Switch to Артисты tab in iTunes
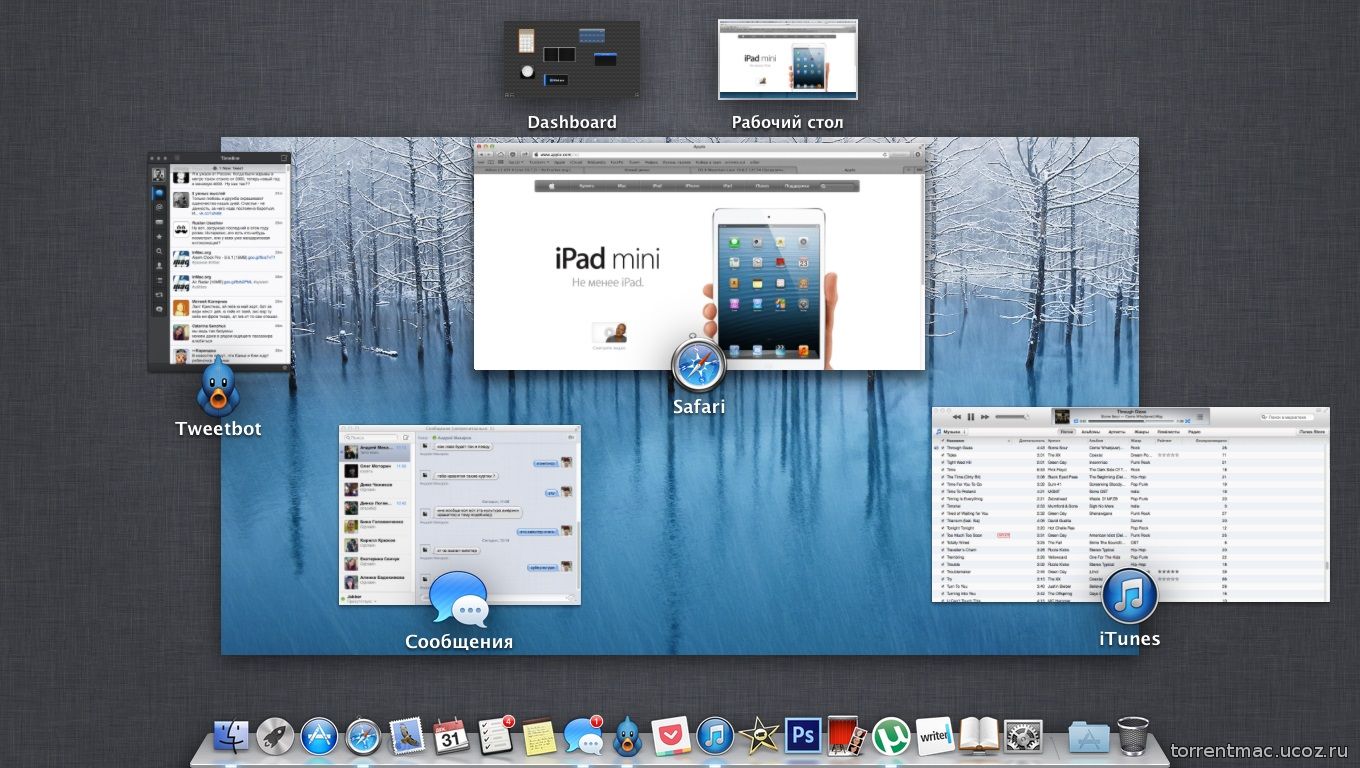Image resolution: width=1360 pixels, height=768 pixels. coord(1117,432)
